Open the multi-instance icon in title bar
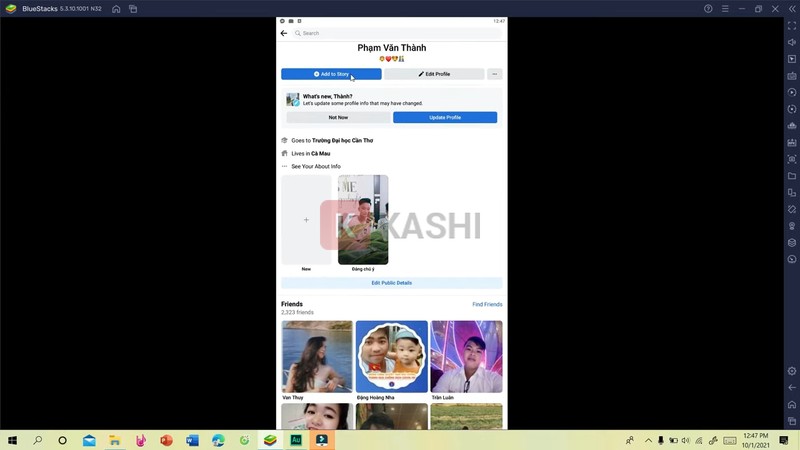The height and width of the screenshot is (450, 800). pyautogui.click(x=134, y=9)
